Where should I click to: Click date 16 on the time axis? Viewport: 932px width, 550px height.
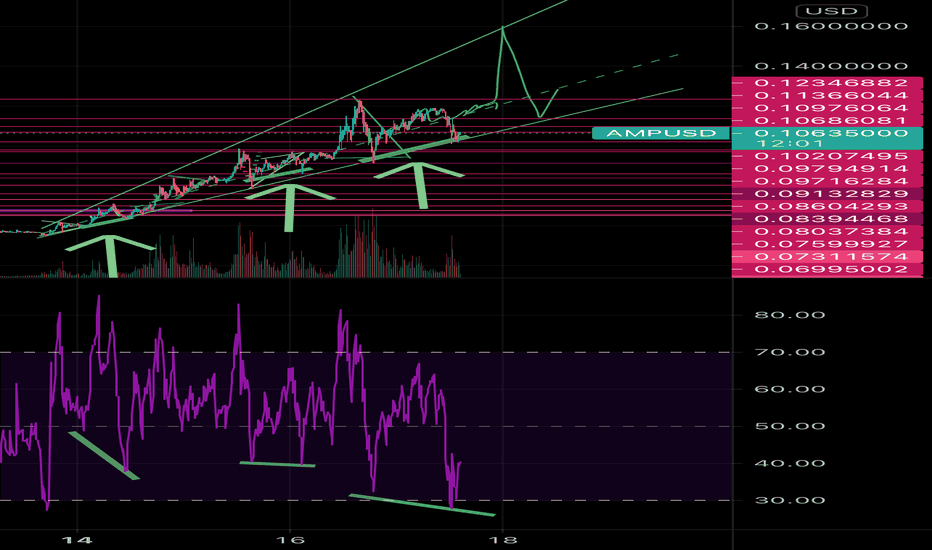pyautogui.click(x=290, y=540)
